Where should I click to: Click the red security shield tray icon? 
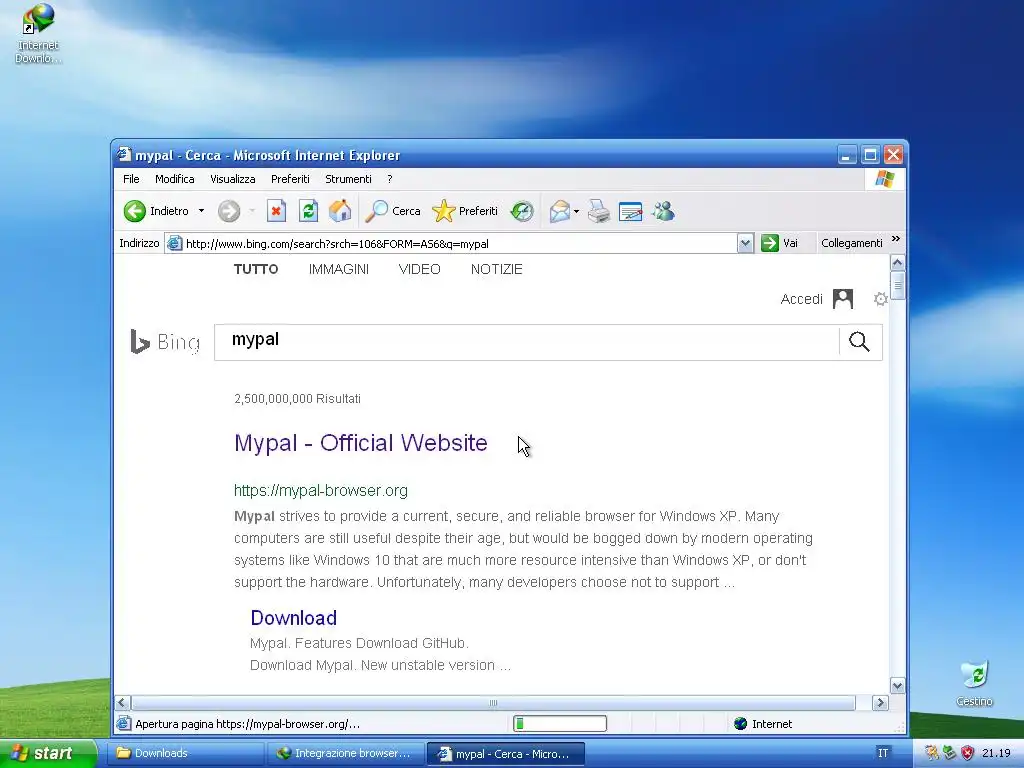pos(967,753)
